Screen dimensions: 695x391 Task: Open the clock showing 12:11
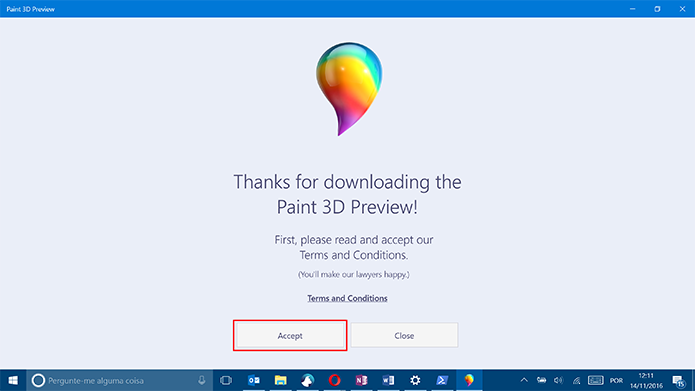(x=646, y=380)
